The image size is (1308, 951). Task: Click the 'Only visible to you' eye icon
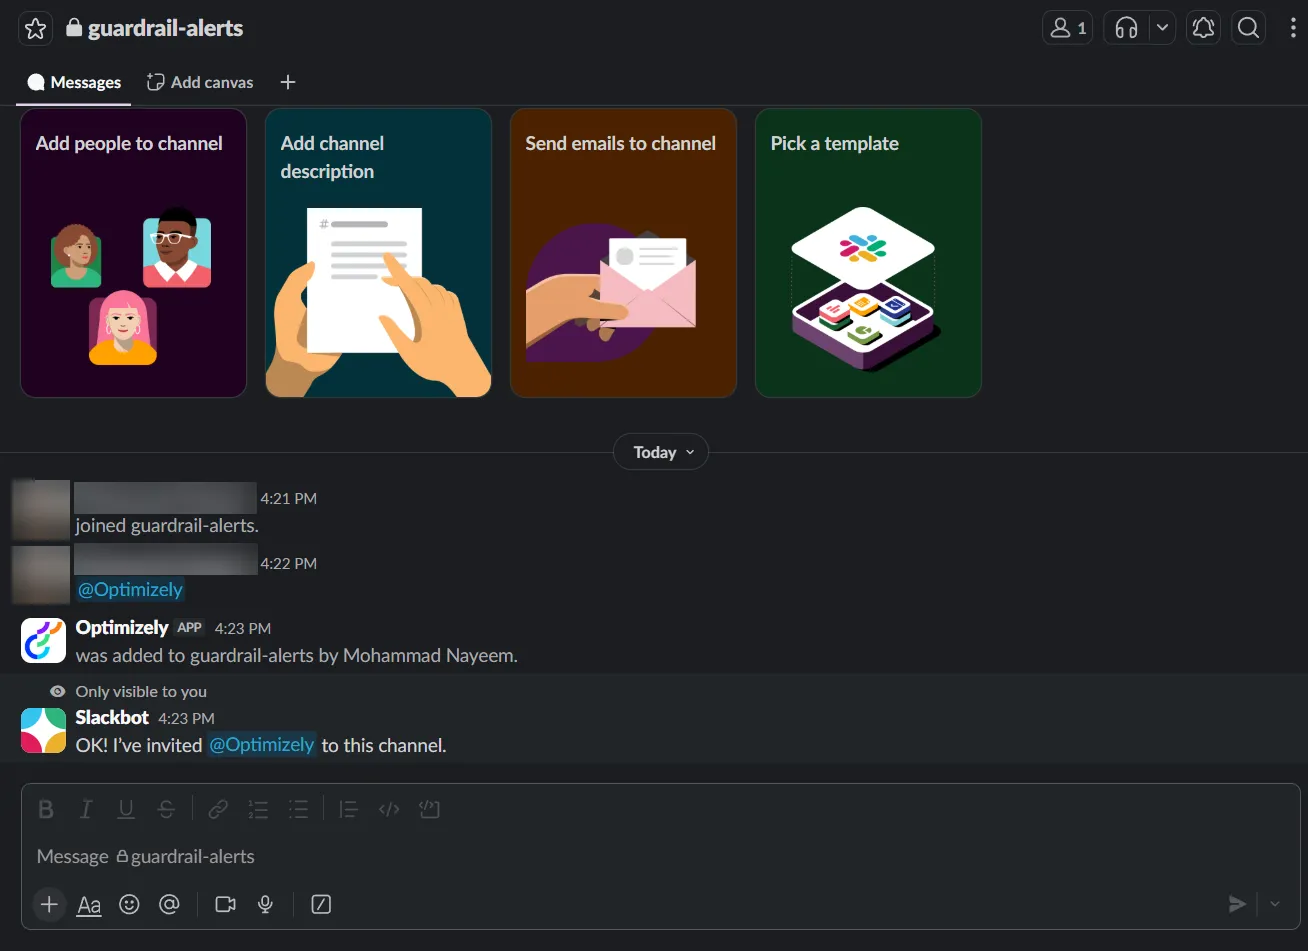click(x=58, y=691)
